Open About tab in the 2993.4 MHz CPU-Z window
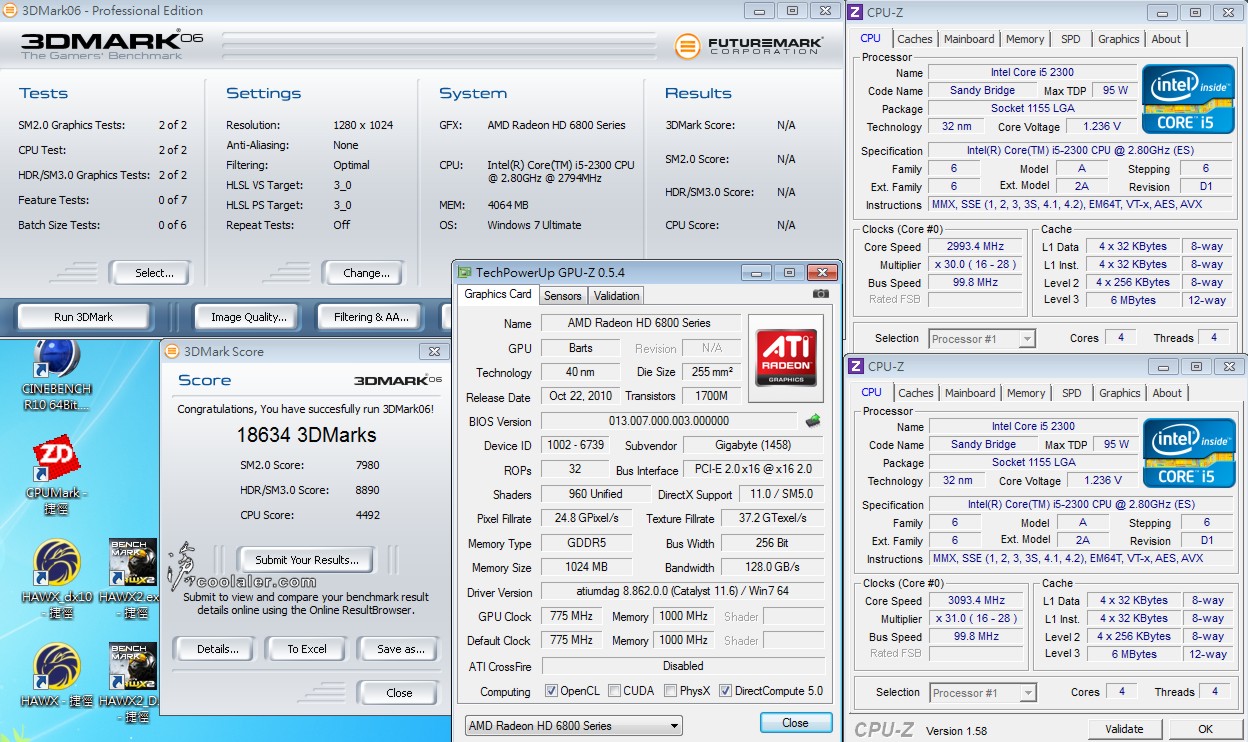The width and height of the screenshot is (1248, 742). pyautogui.click(x=1166, y=39)
